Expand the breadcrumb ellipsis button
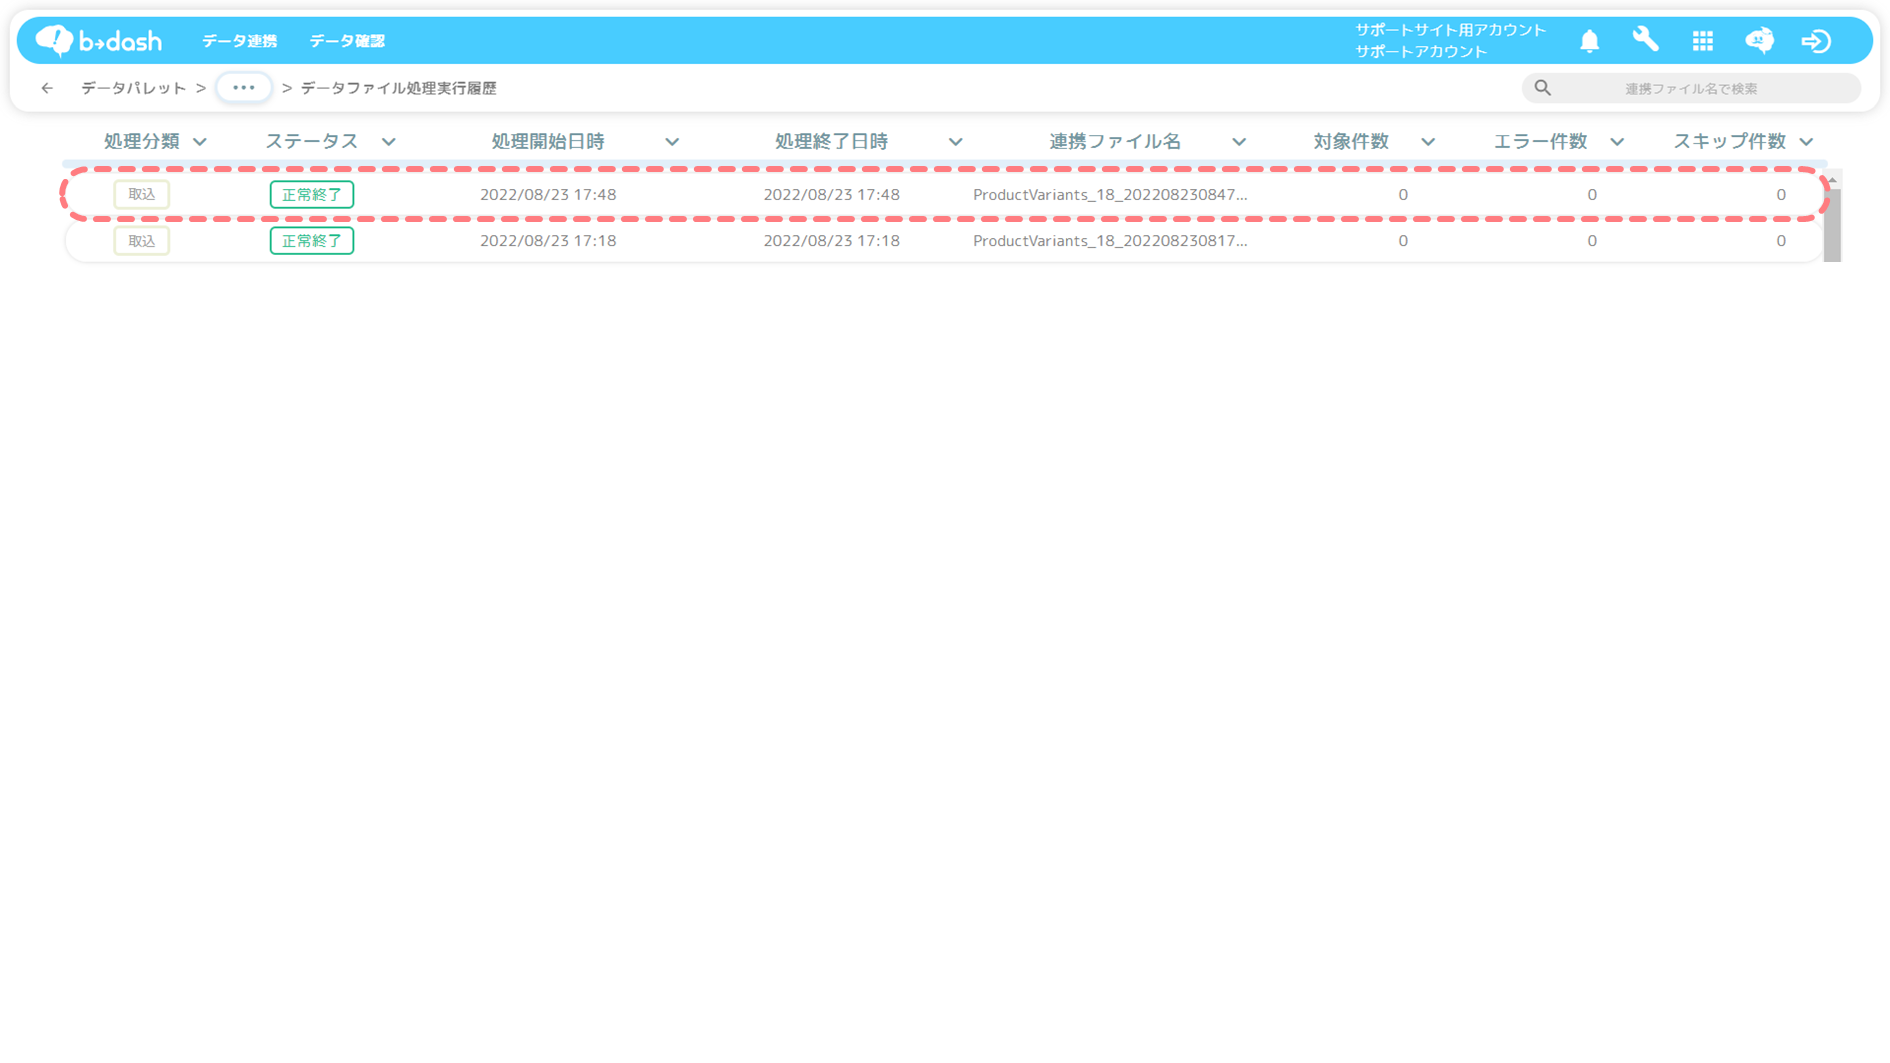Screen dimensions: 1890x1063 (243, 88)
